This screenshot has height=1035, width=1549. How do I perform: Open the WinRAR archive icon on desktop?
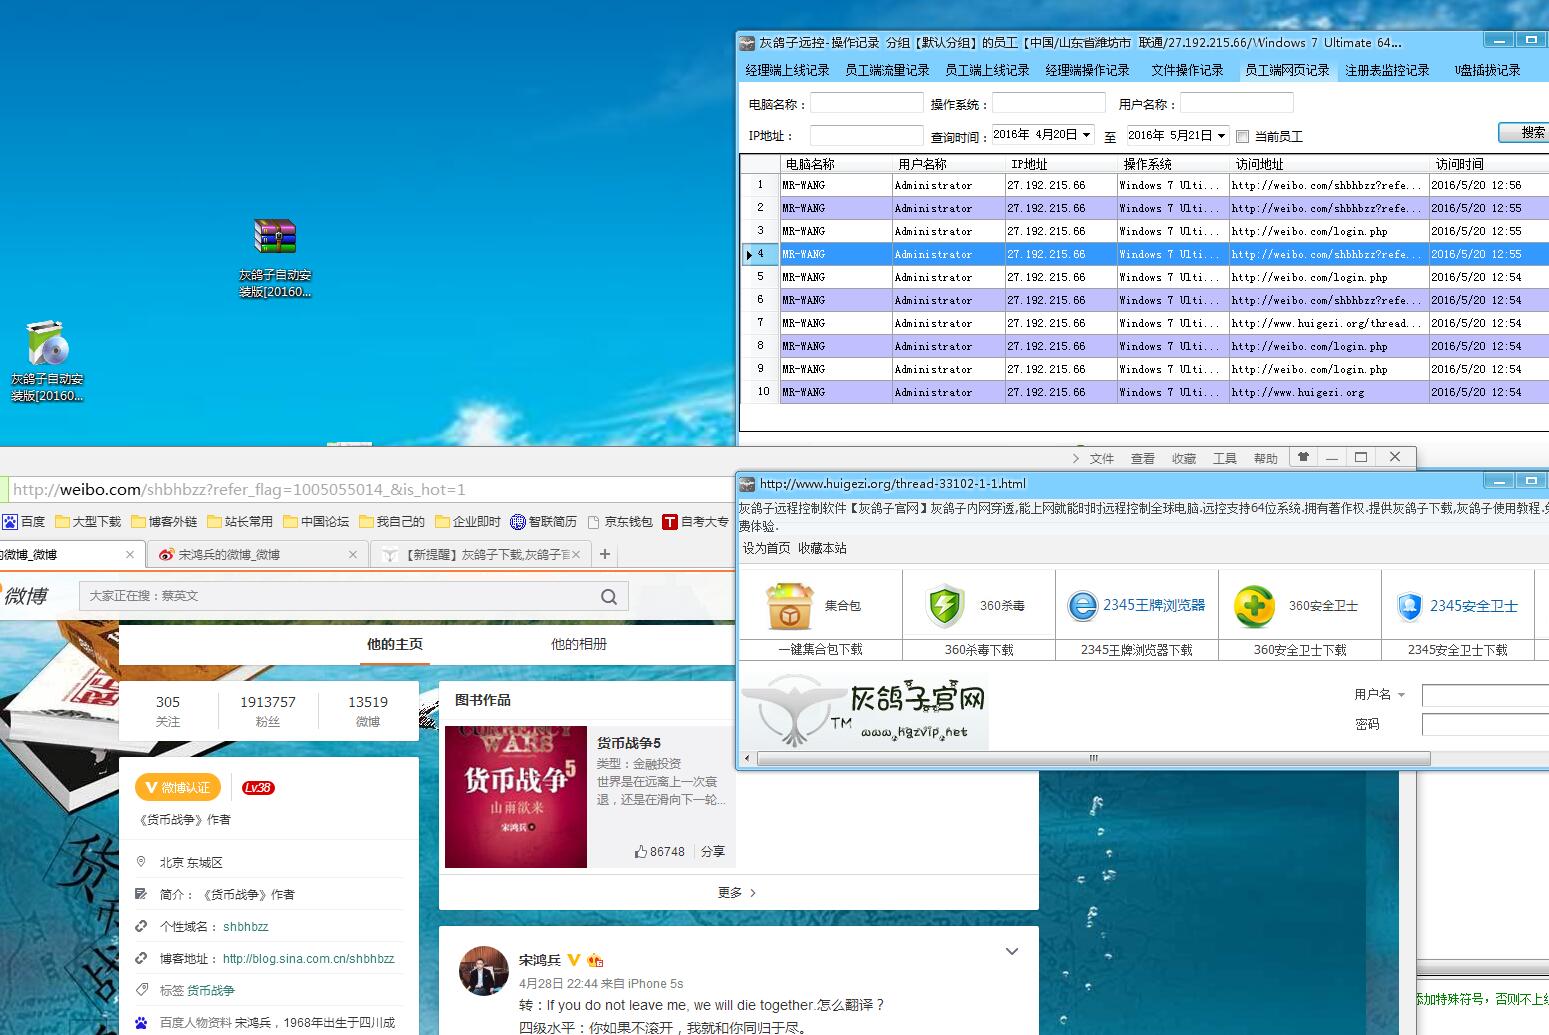click(x=275, y=238)
